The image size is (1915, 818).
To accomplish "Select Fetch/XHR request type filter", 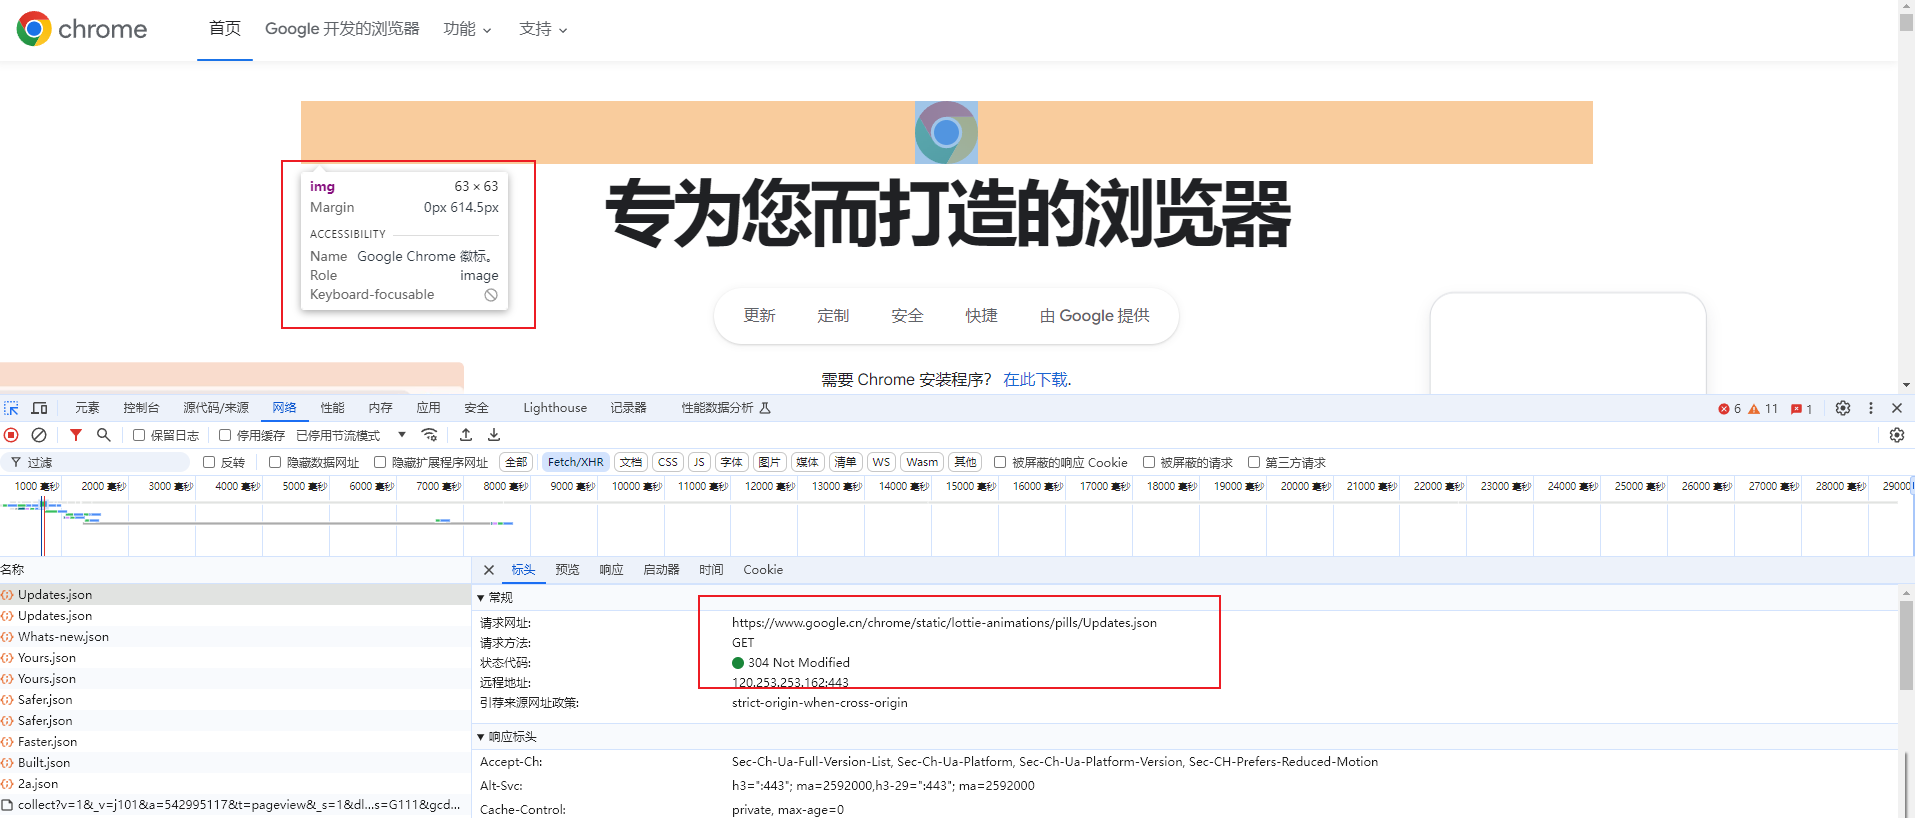I will click(575, 462).
